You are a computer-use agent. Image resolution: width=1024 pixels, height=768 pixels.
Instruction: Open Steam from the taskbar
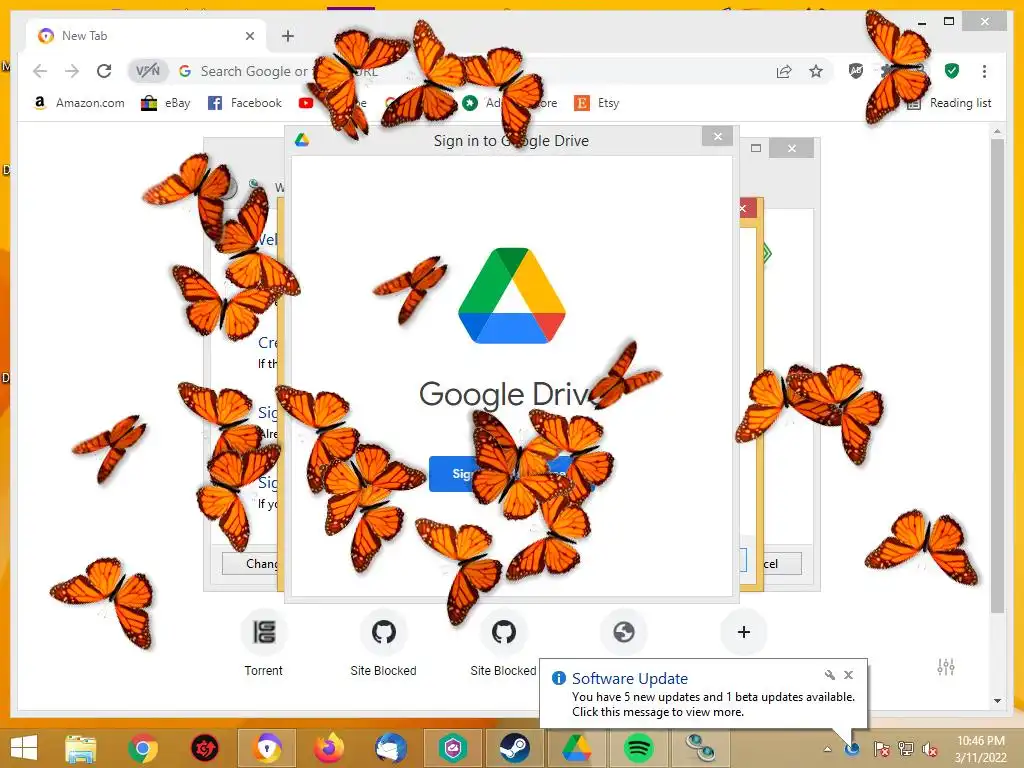point(515,748)
